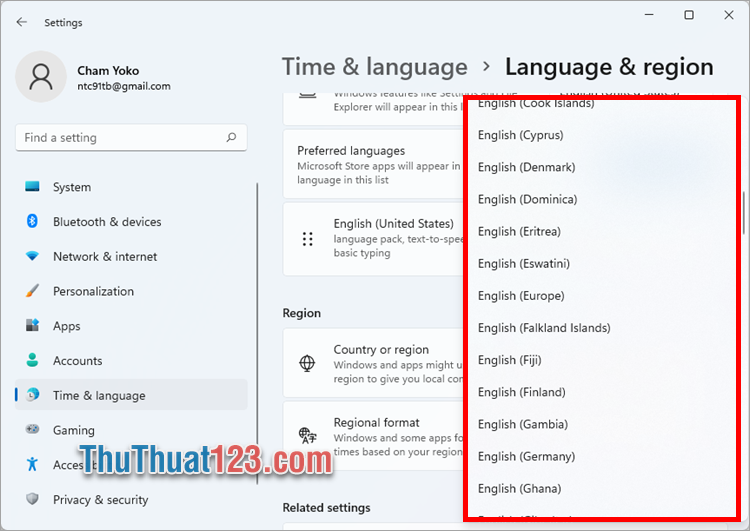Open the Gaming settings category
Image resolution: width=750 pixels, height=531 pixels.
tap(74, 430)
